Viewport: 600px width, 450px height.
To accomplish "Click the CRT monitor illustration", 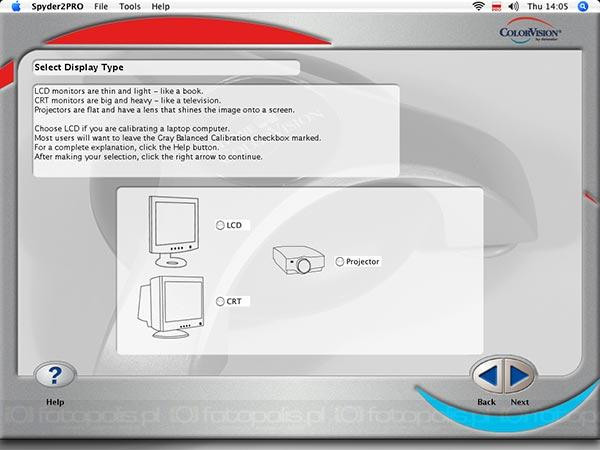I will pyautogui.click(x=171, y=307).
